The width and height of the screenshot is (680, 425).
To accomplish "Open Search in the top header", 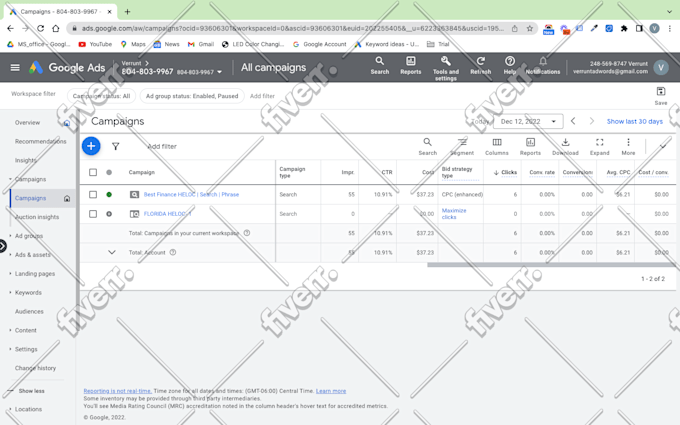I will pyautogui.click(x=379, y=66).
